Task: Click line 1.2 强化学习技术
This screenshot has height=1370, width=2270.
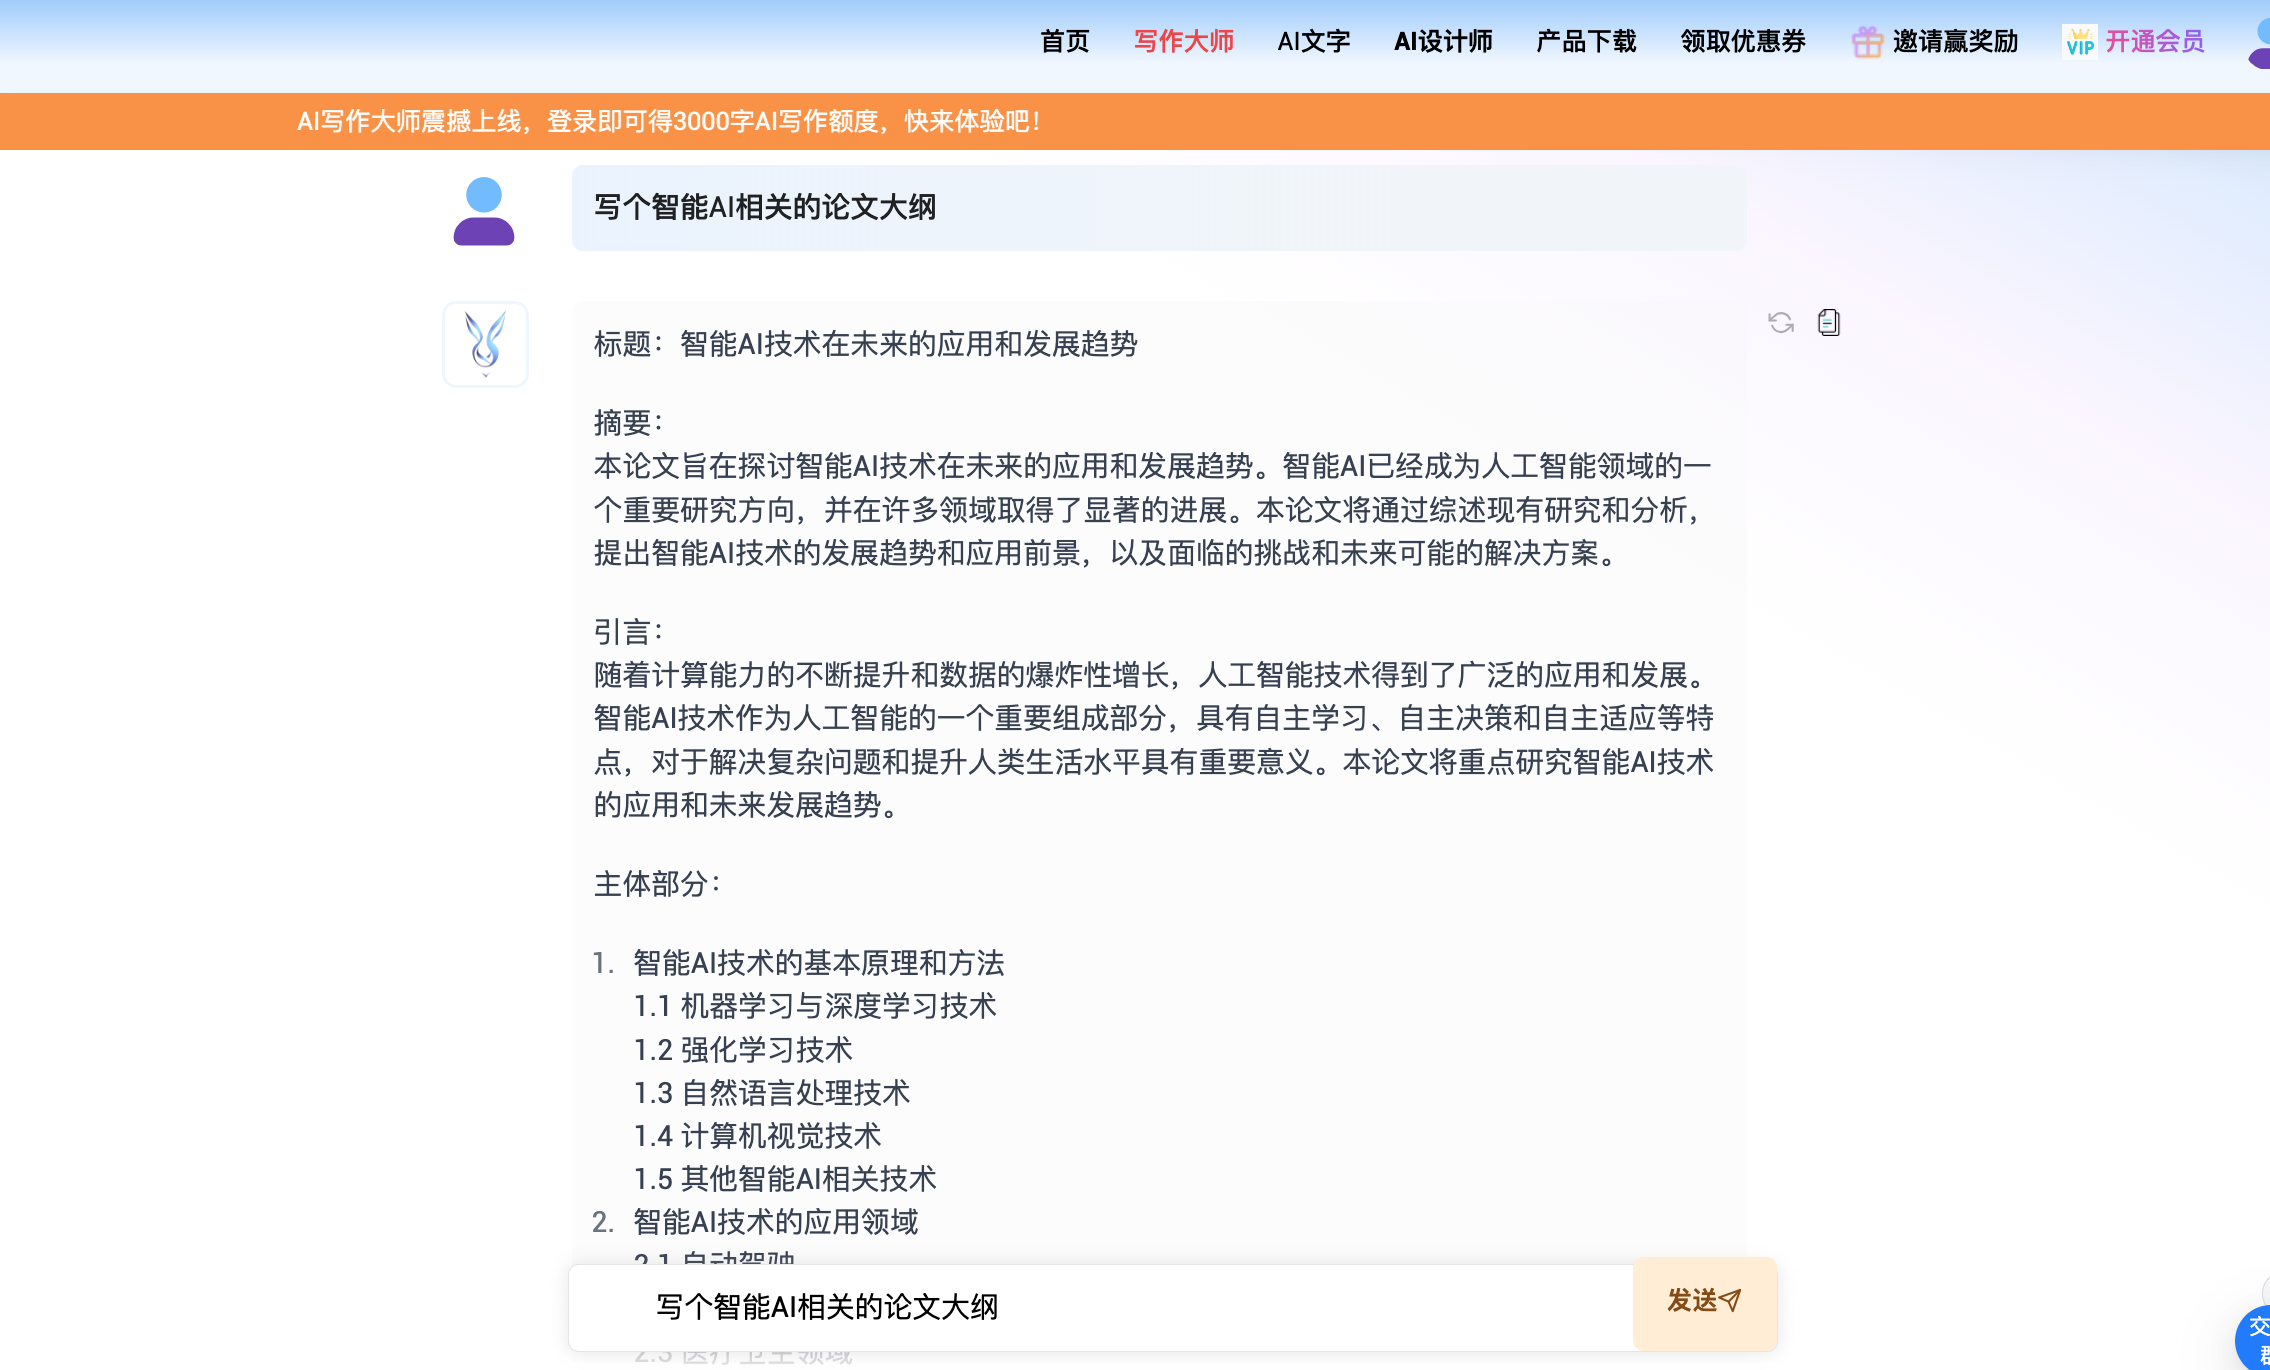Action: coord(743,1050)
